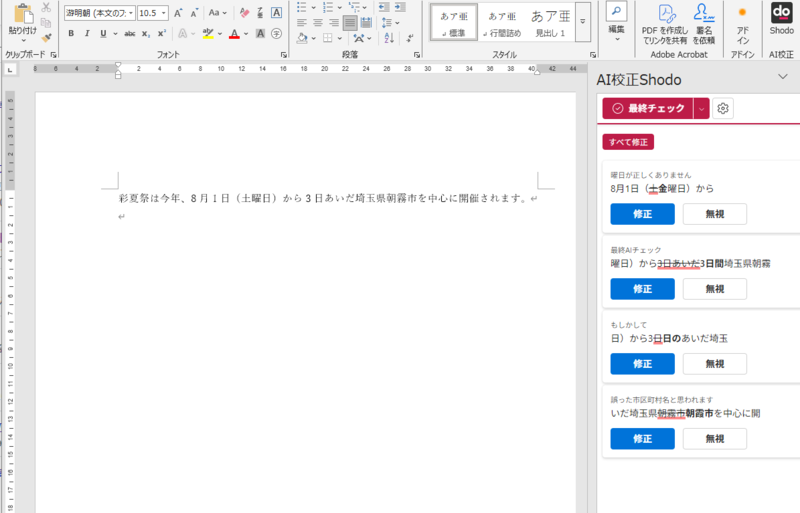800x513 pixels.
Task: Click 無視 for the 誤った市区町村名 suggestion
Action: coord(715,439)
